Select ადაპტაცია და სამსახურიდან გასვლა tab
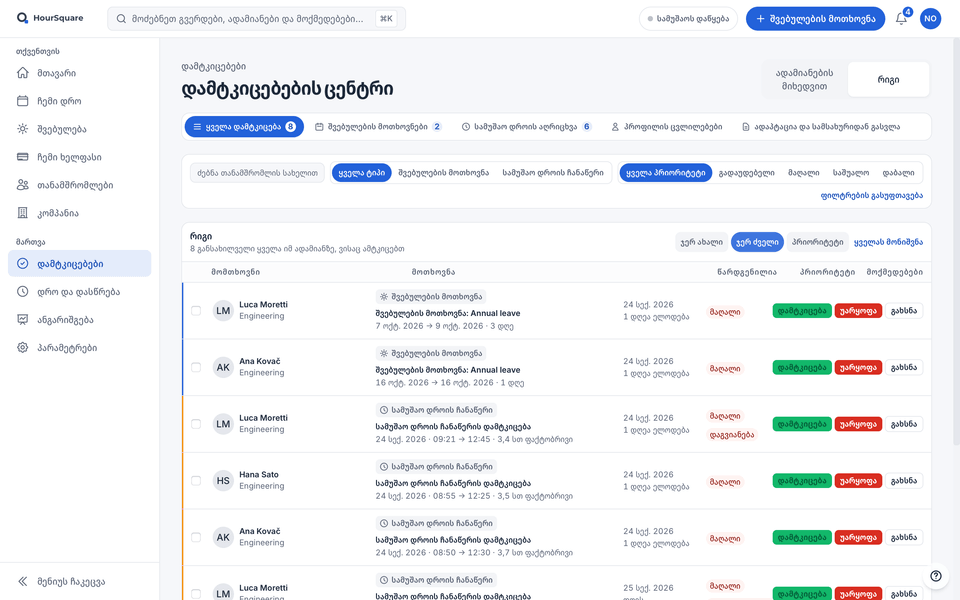 click(x=820, y=127)
